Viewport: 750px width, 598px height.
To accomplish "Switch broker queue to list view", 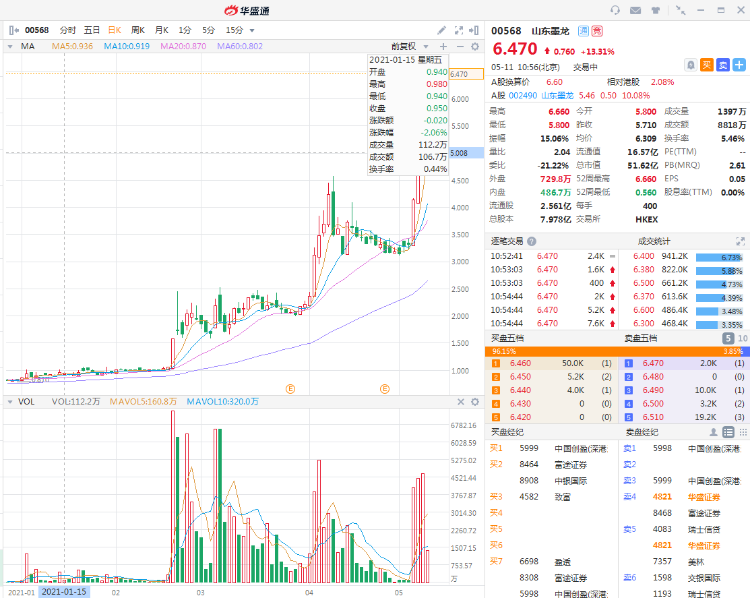I will point(728,432).
